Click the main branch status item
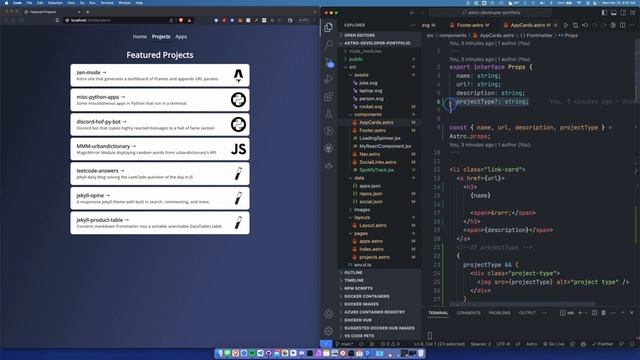The width and height of the screenshot is (640, 360). click(344, 344)
